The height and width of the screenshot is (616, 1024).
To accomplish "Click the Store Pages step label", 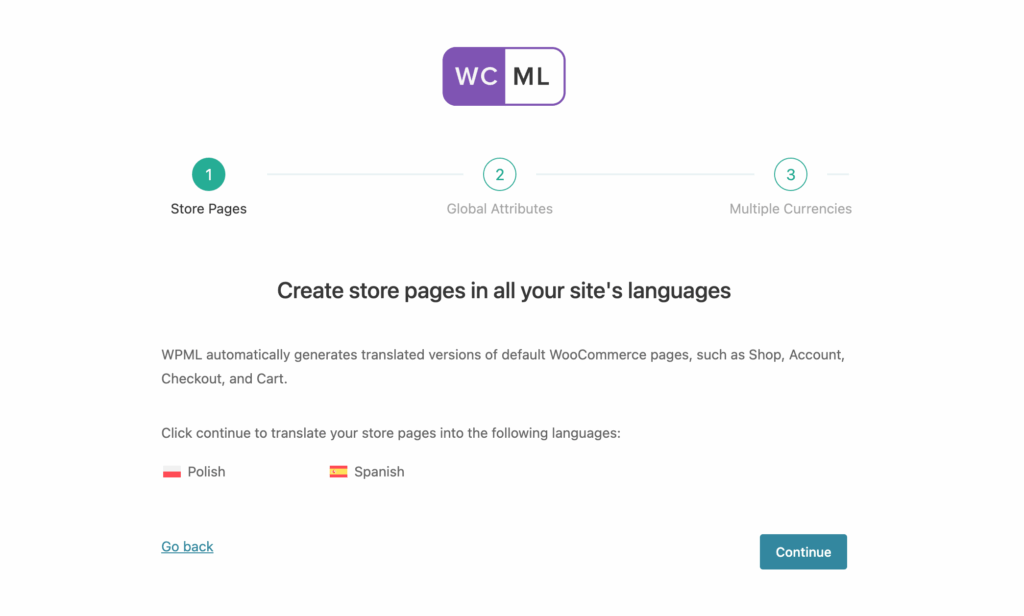I will (x=208, y=209).
